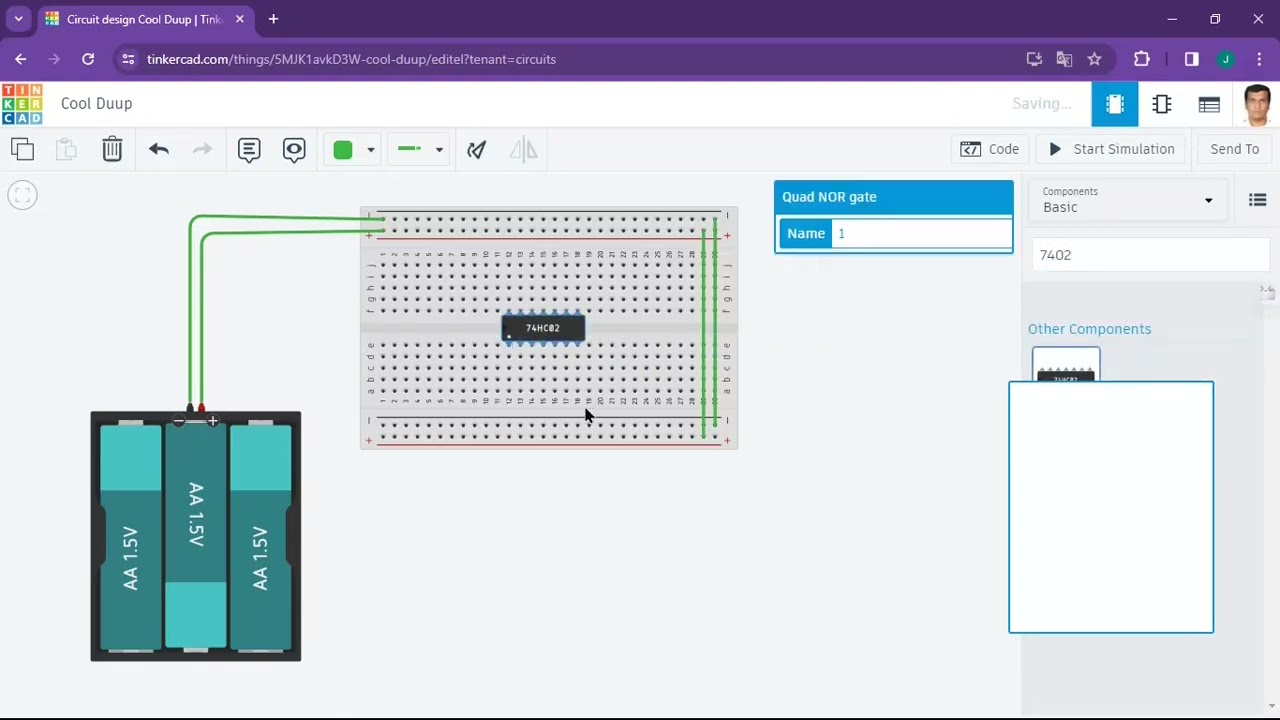Select the 74HC02 component thumbnail
The height and width of the screenshot is (720, 1280).
[x=1066, y=366]
